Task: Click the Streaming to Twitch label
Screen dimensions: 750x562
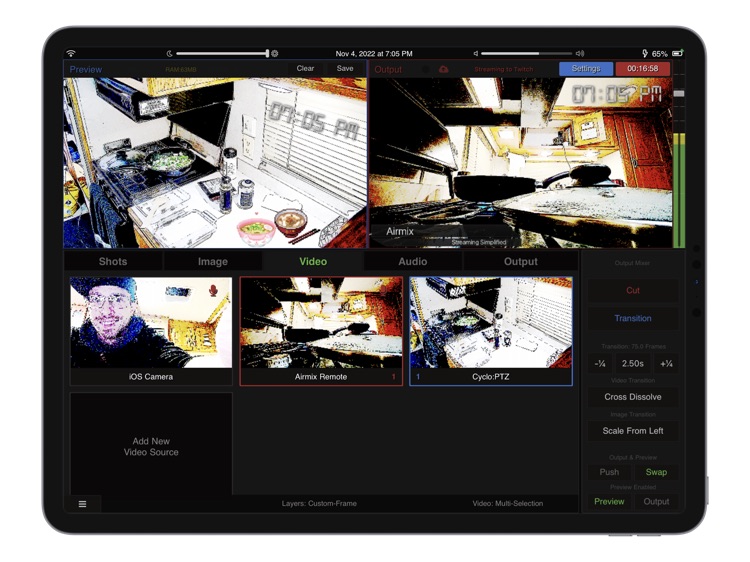Action: 504,69
